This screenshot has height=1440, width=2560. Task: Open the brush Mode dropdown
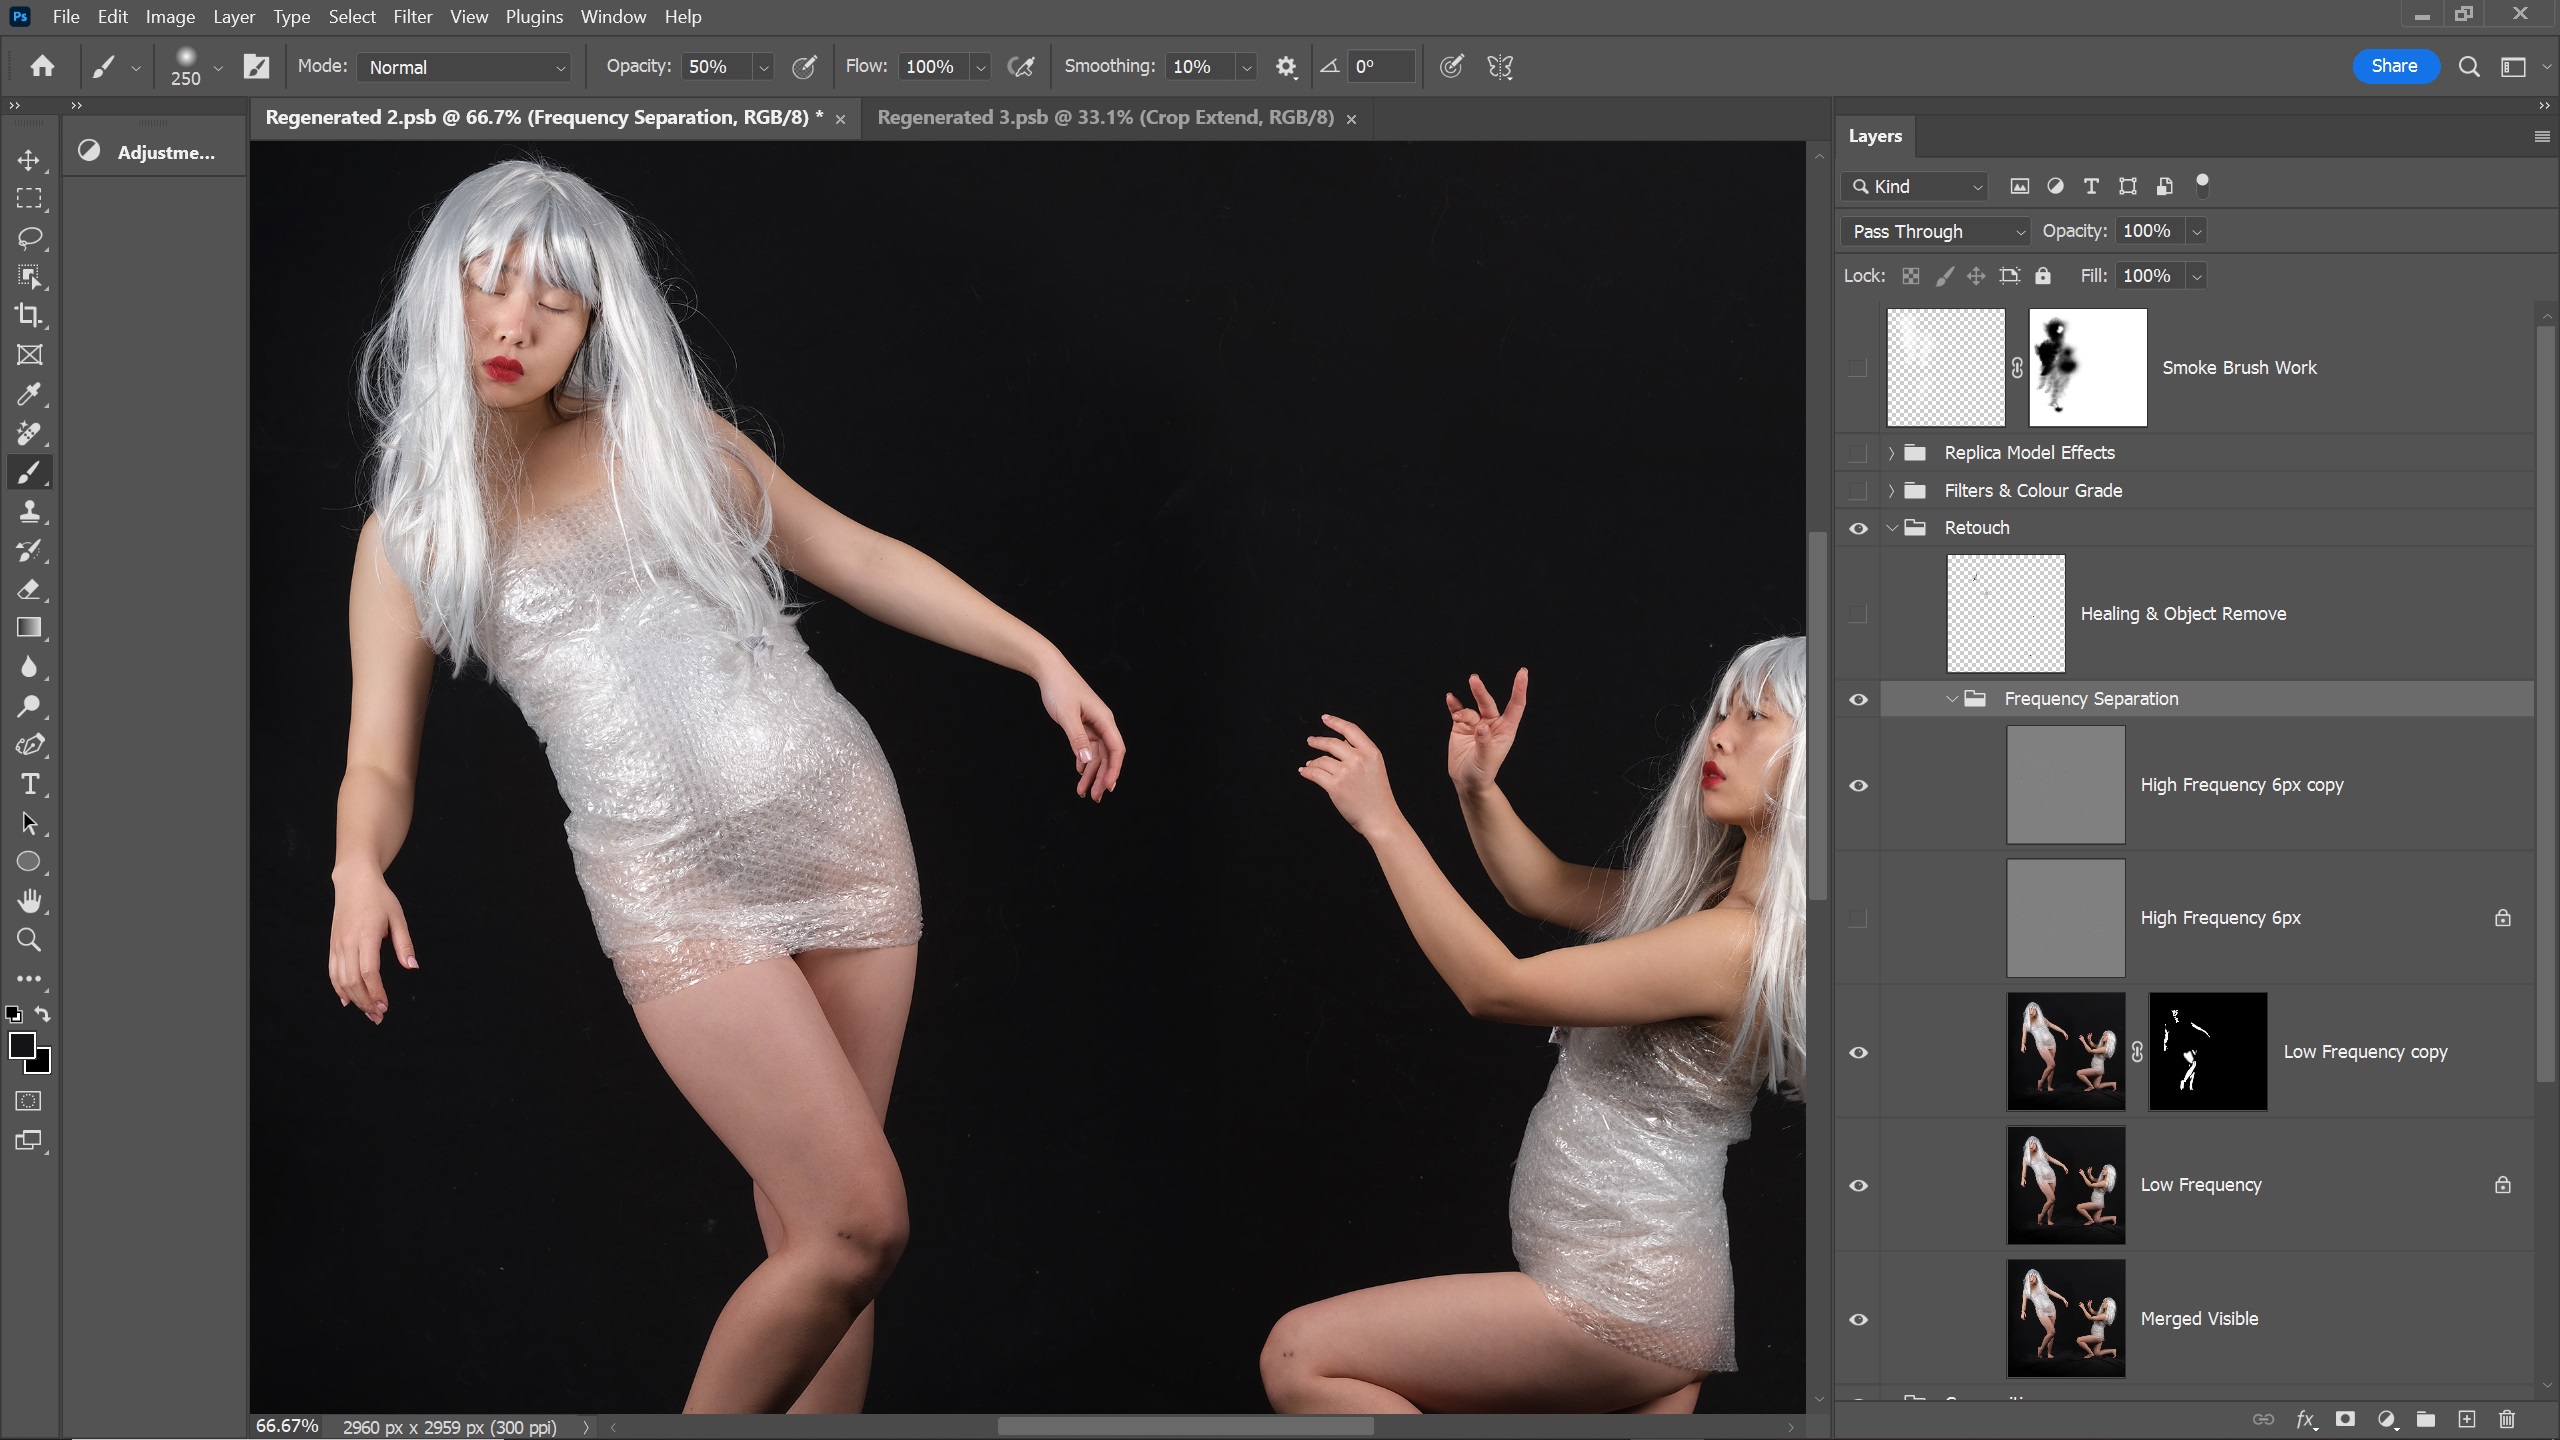[464, 67]
